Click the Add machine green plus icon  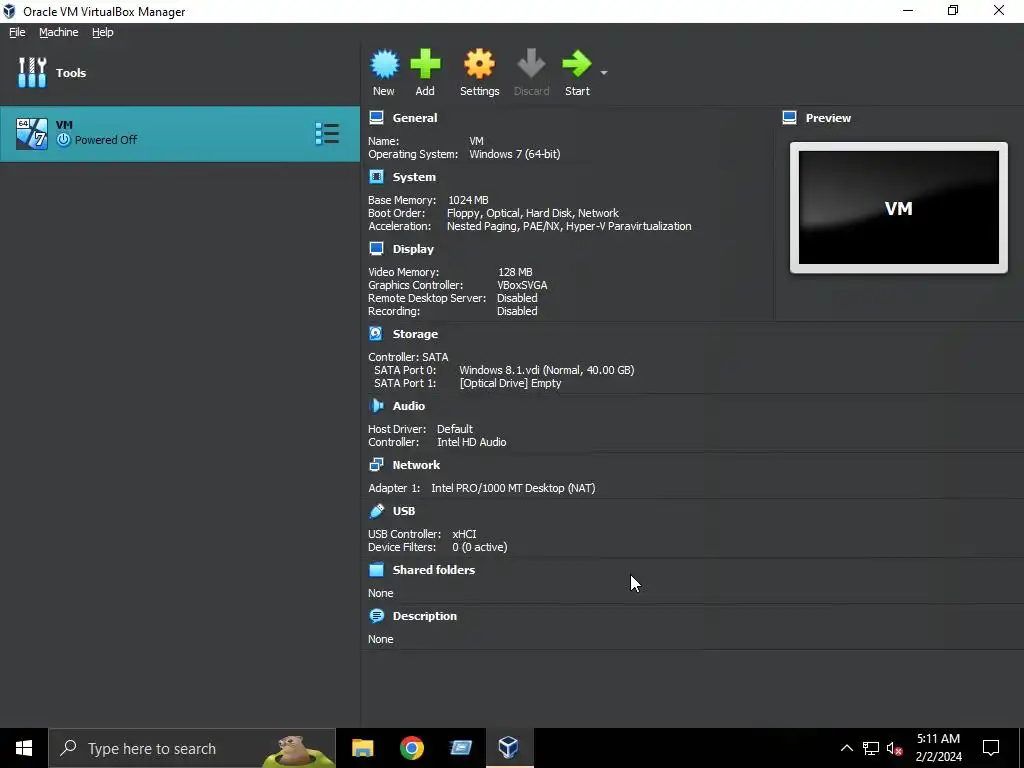click(425, 64)
